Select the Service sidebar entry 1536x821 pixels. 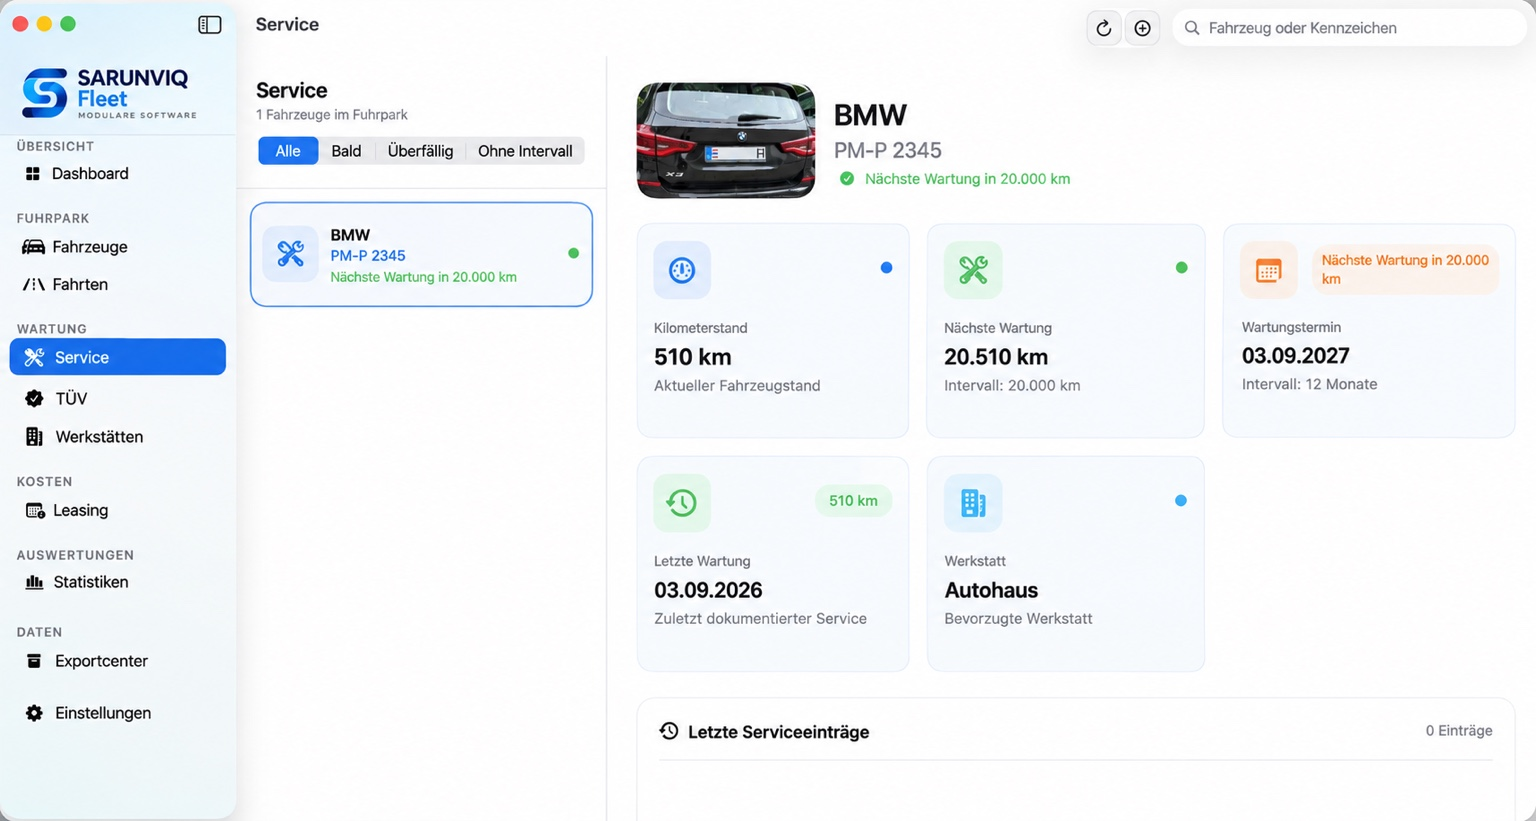pos(118,357)
